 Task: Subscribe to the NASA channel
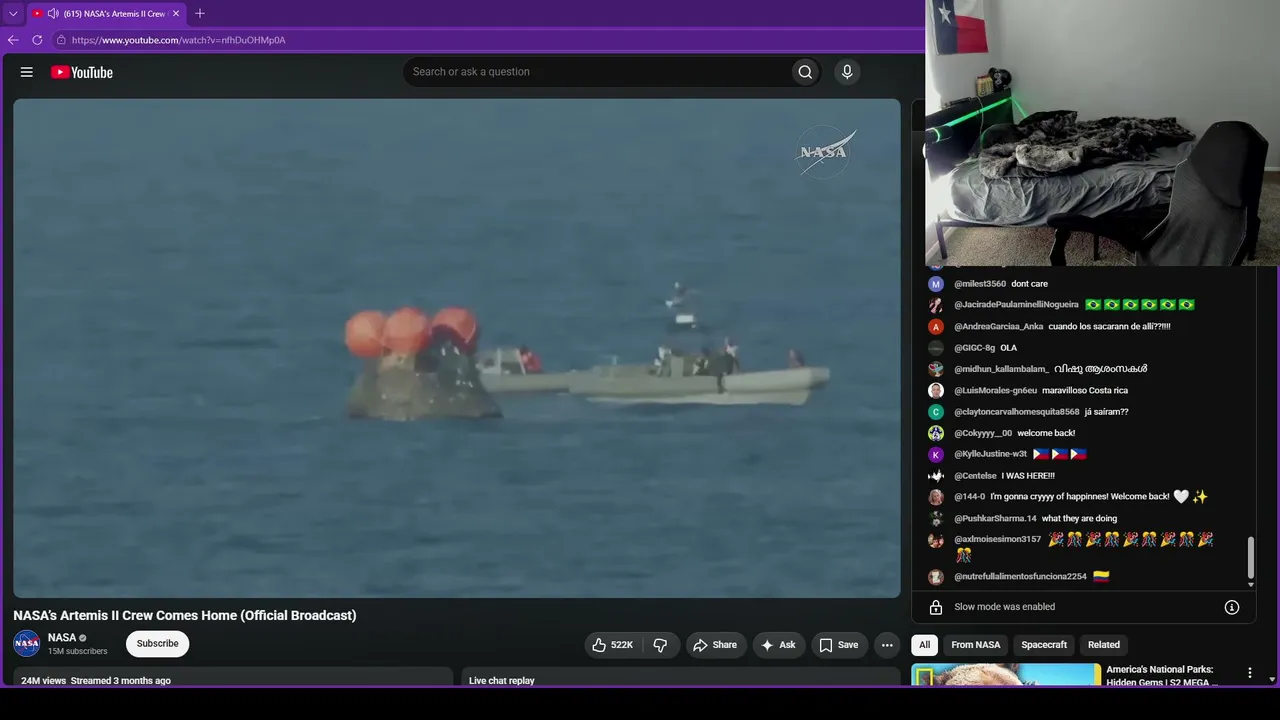157,644
